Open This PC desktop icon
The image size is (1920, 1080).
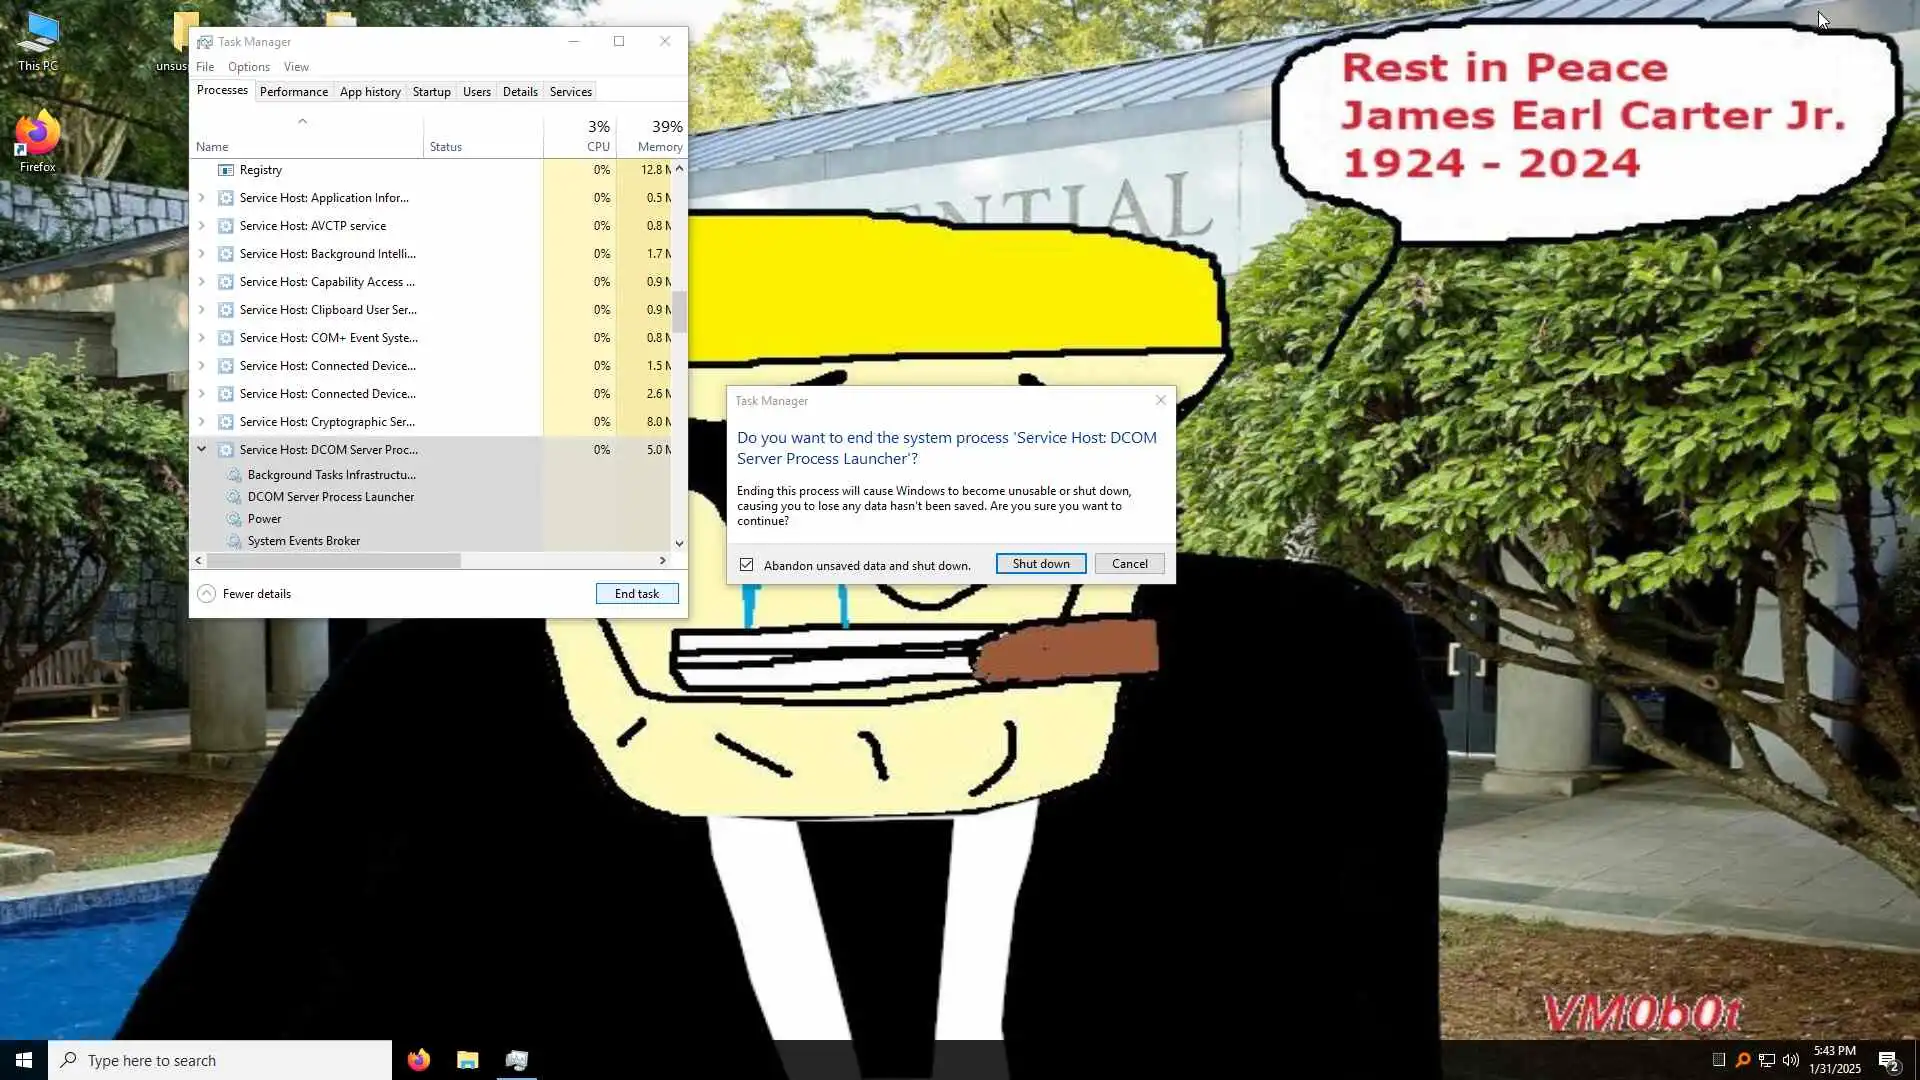(37, 35)
